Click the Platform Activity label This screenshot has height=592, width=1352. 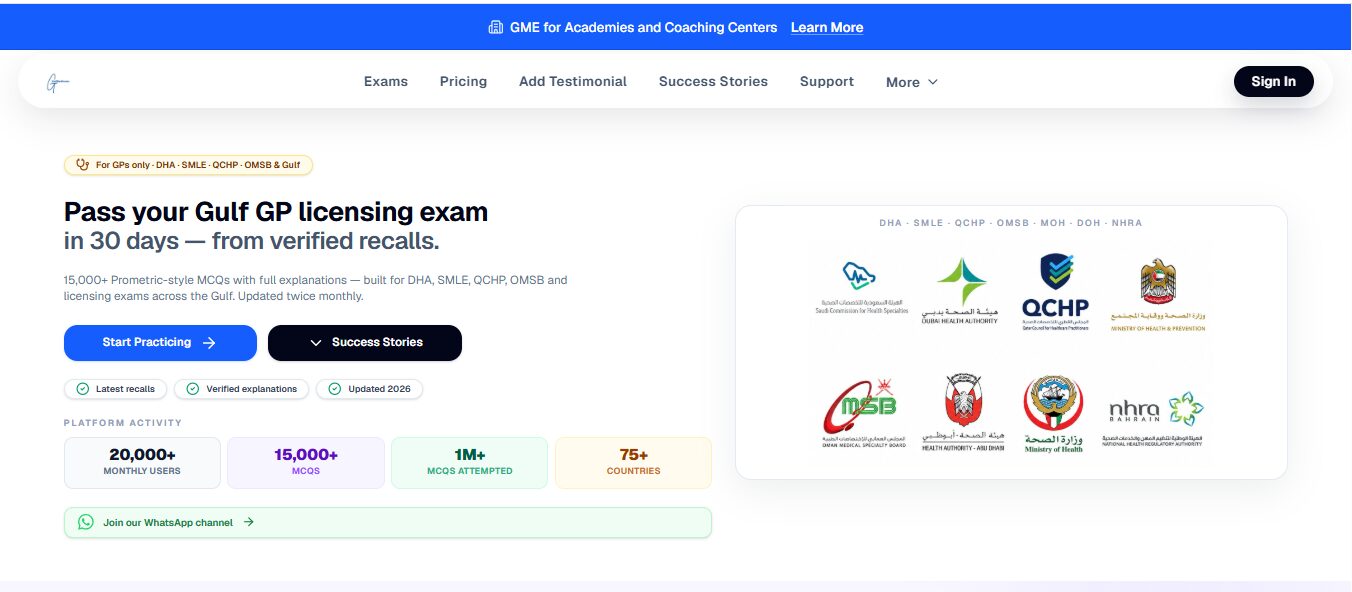click(x=123, y=423)
